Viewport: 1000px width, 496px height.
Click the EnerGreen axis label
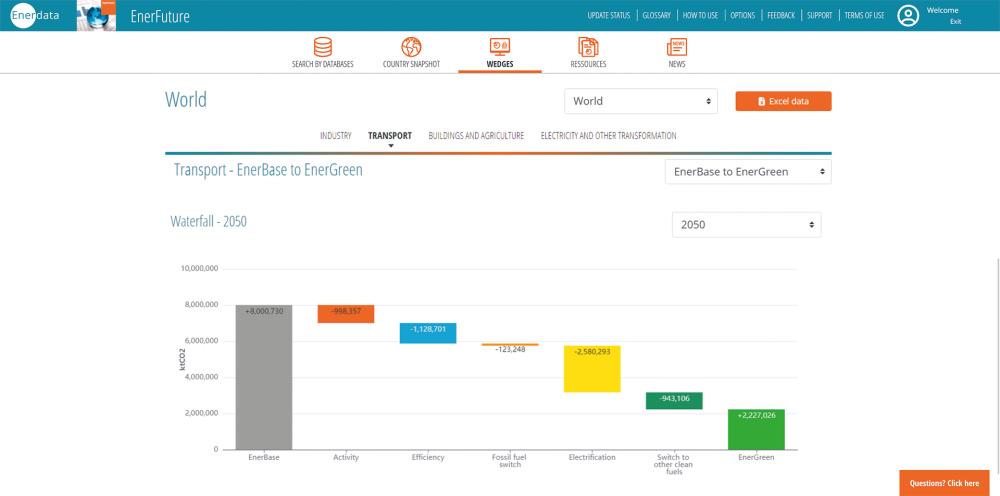click(x=756, y=457)
